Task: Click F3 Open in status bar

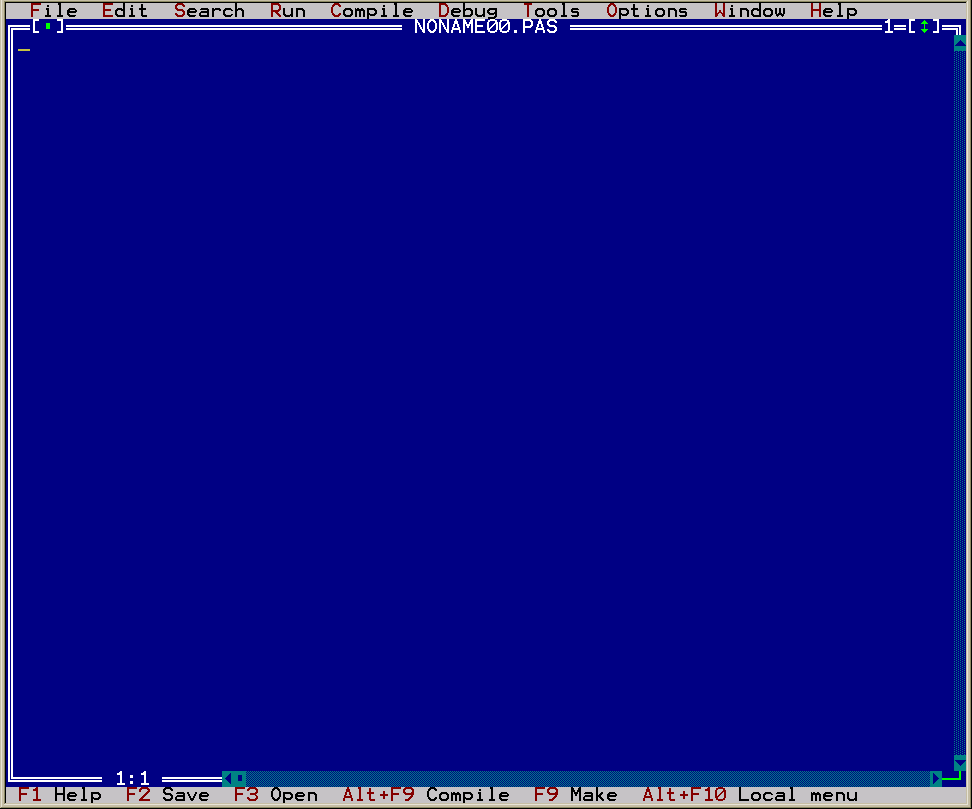Action: (x=275, y=795)
